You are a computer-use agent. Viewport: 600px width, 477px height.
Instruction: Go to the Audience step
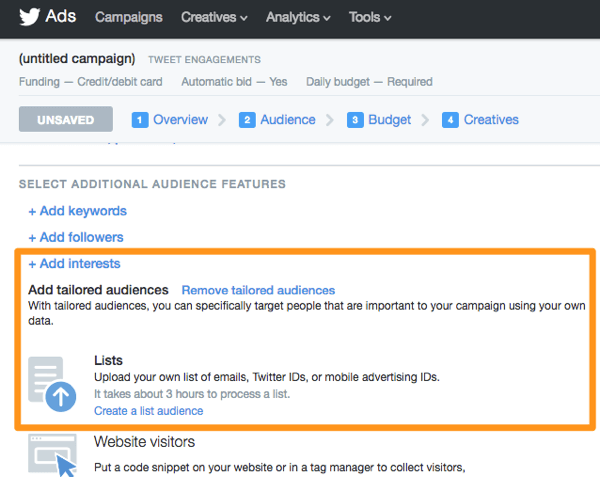coord(288,120)
